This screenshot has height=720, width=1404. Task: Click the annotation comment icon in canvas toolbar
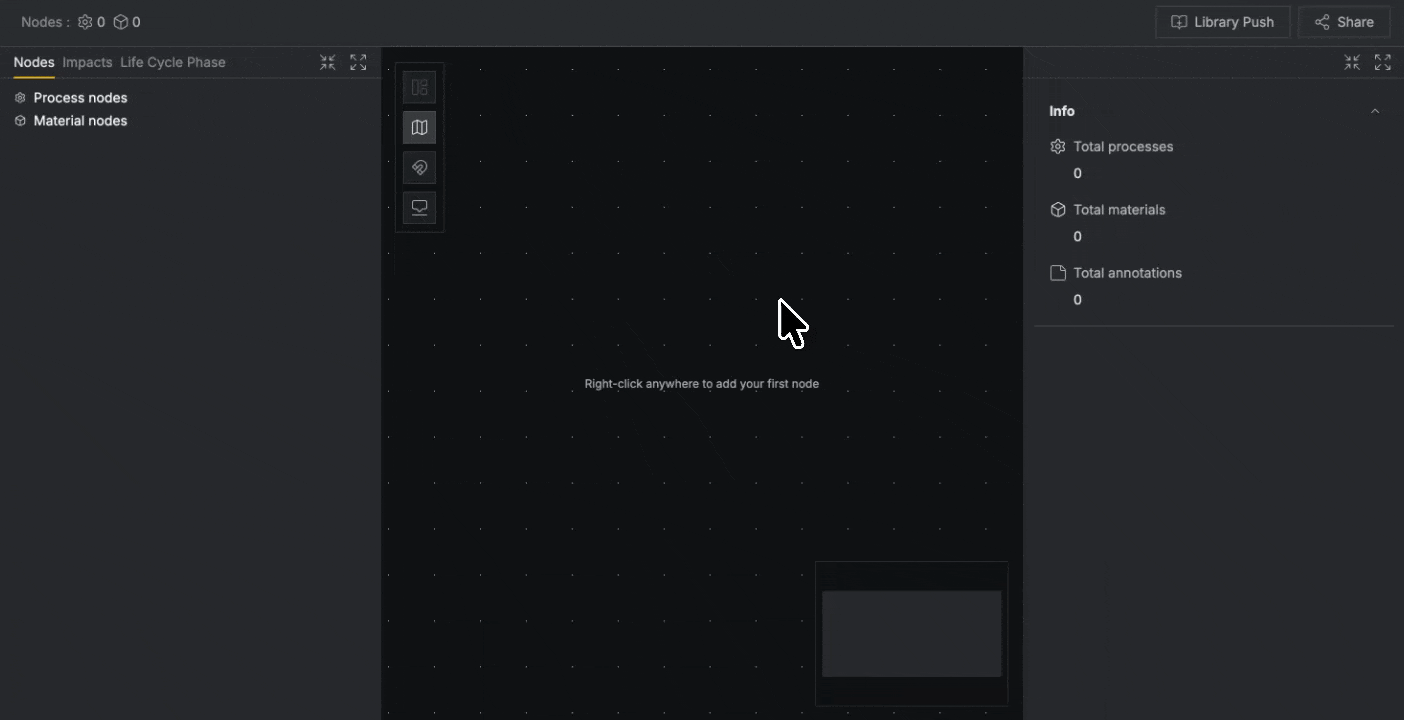(419, 207)
